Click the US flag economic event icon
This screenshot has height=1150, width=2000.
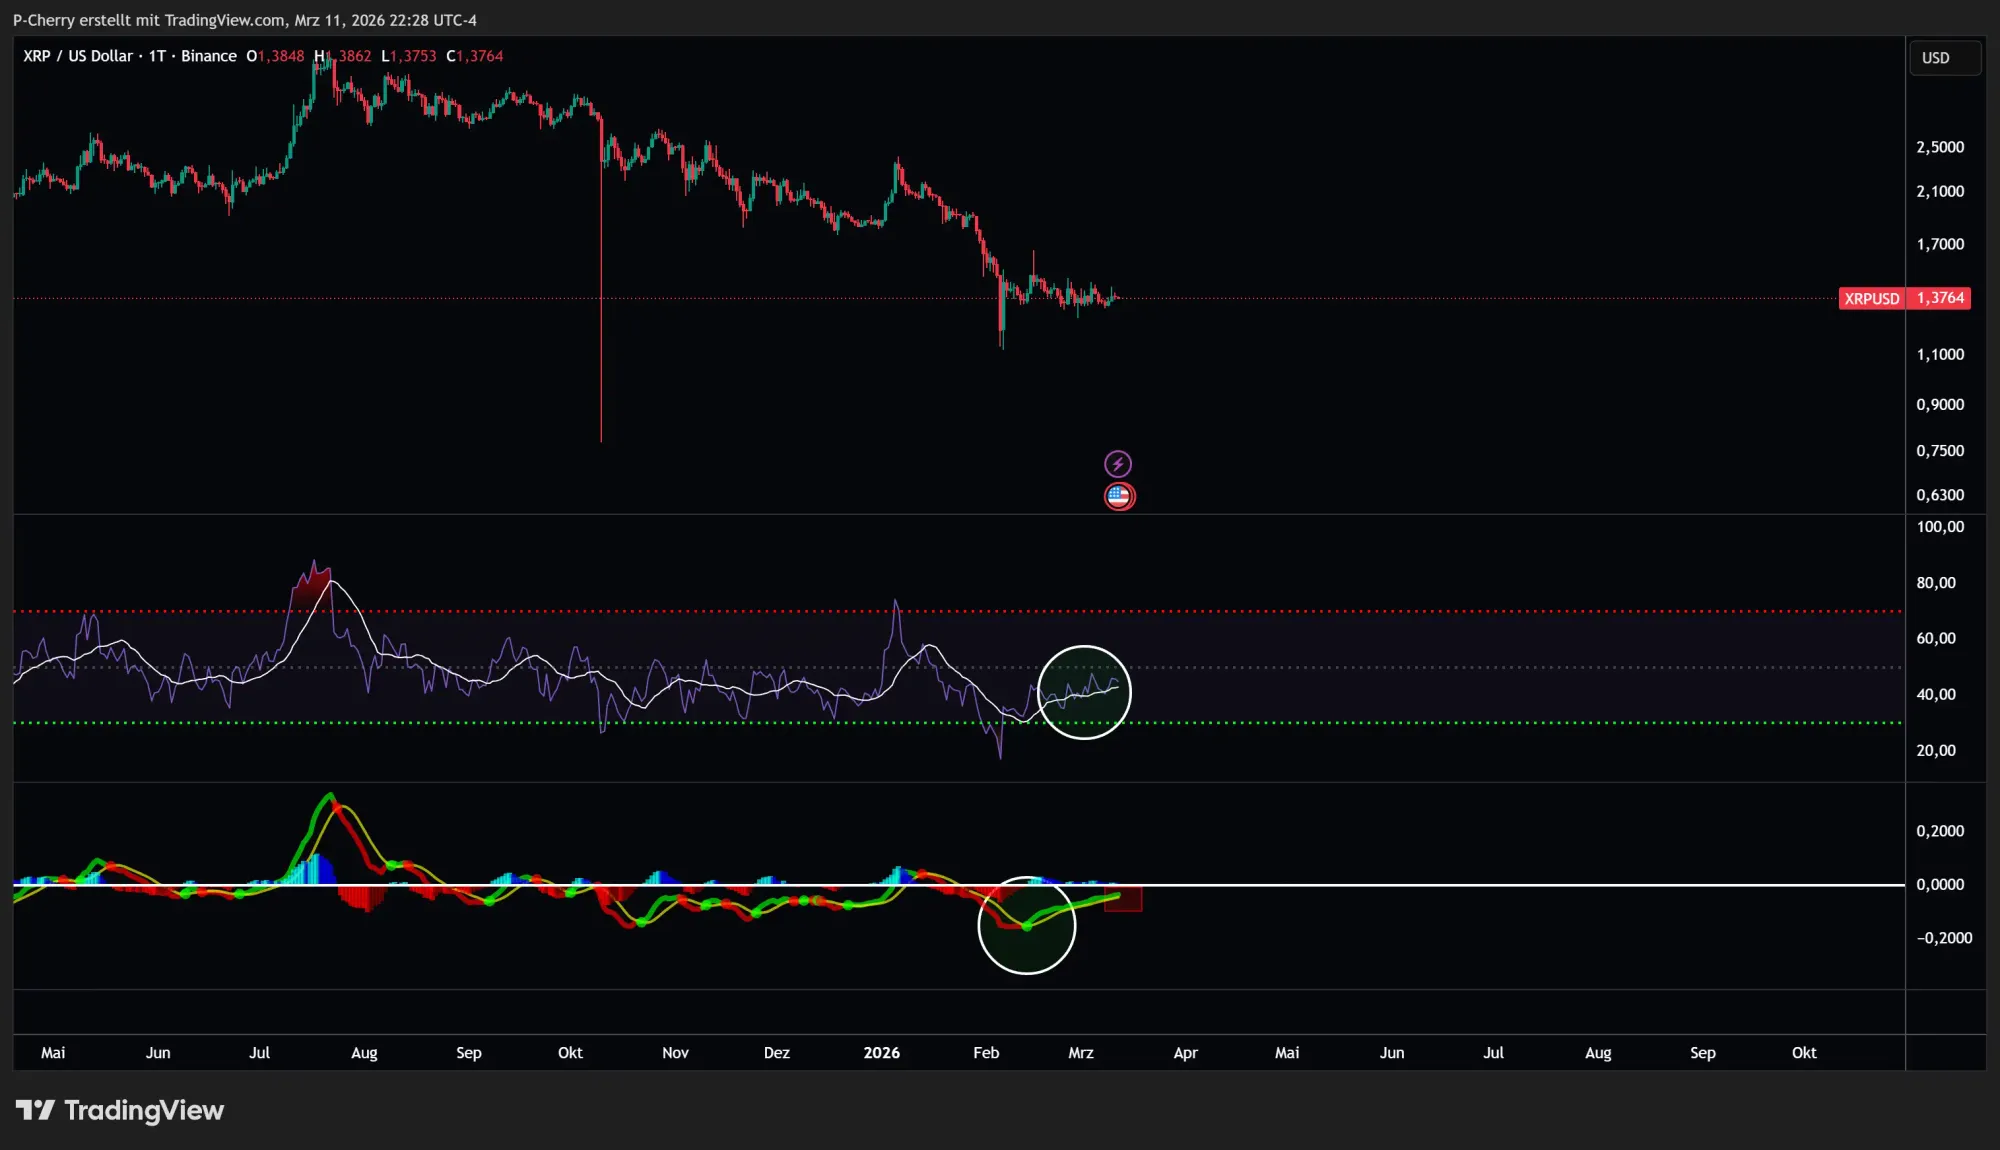(1119, 496)
